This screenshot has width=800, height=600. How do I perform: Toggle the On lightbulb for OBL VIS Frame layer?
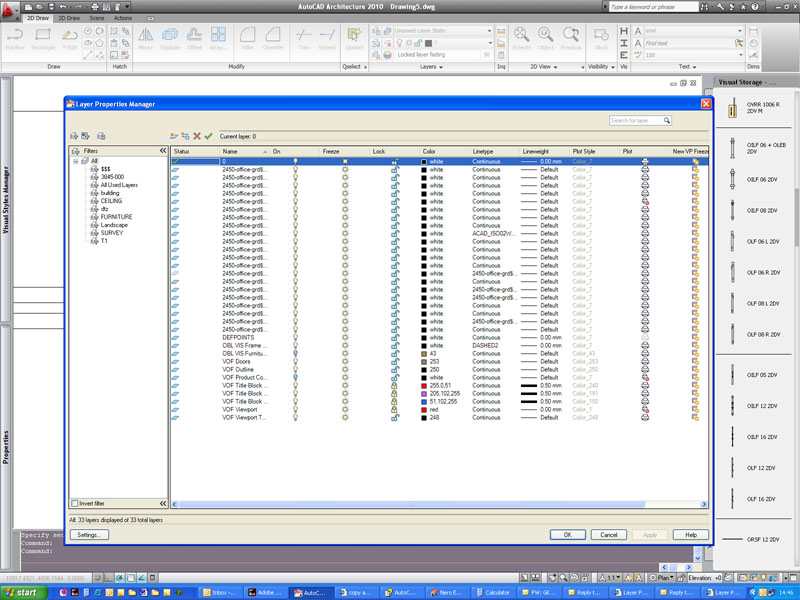click(295, 345)
